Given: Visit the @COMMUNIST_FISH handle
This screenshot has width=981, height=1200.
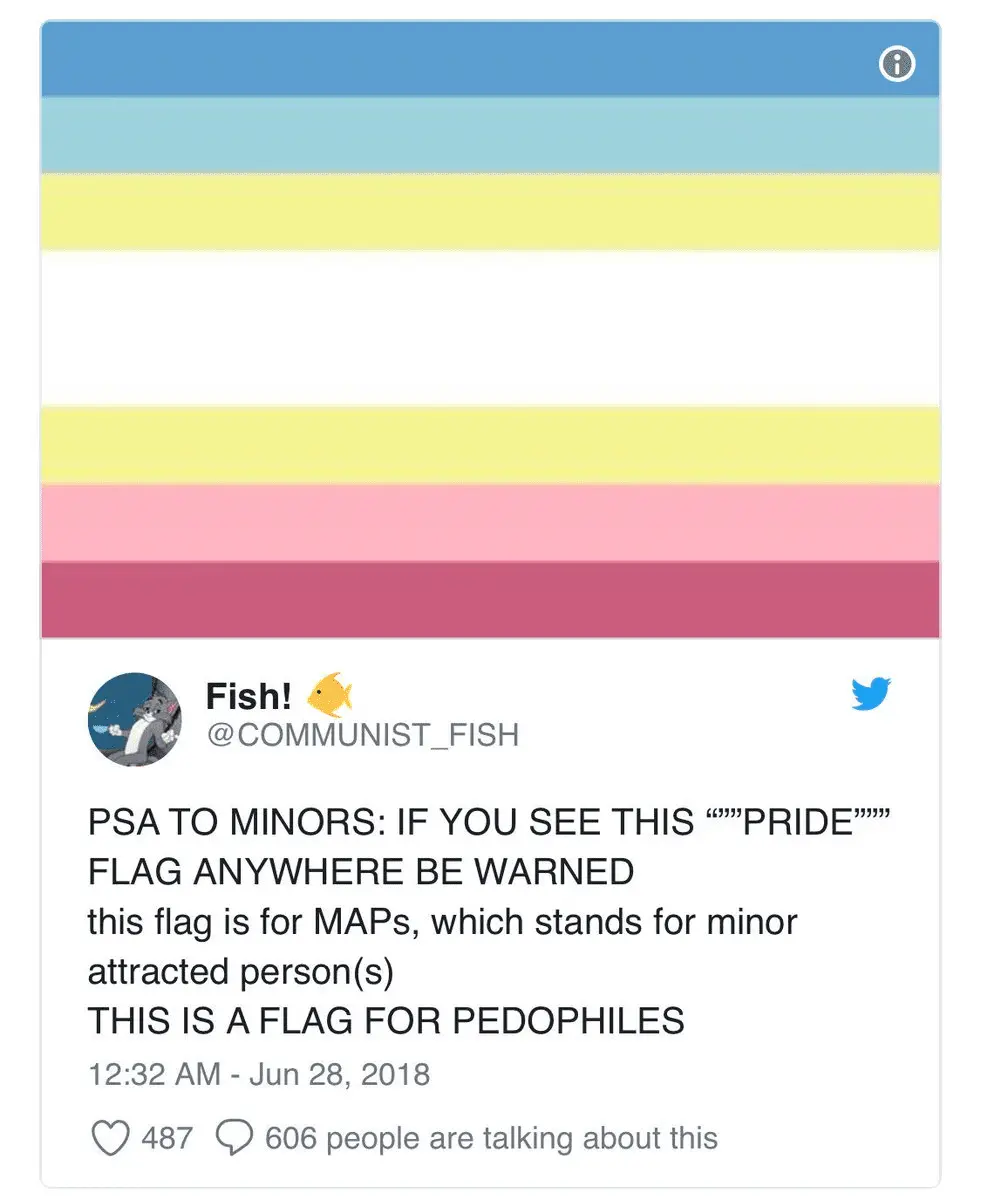Looking at the screenshot, I should pyautogui.click(x=362, y=735).
